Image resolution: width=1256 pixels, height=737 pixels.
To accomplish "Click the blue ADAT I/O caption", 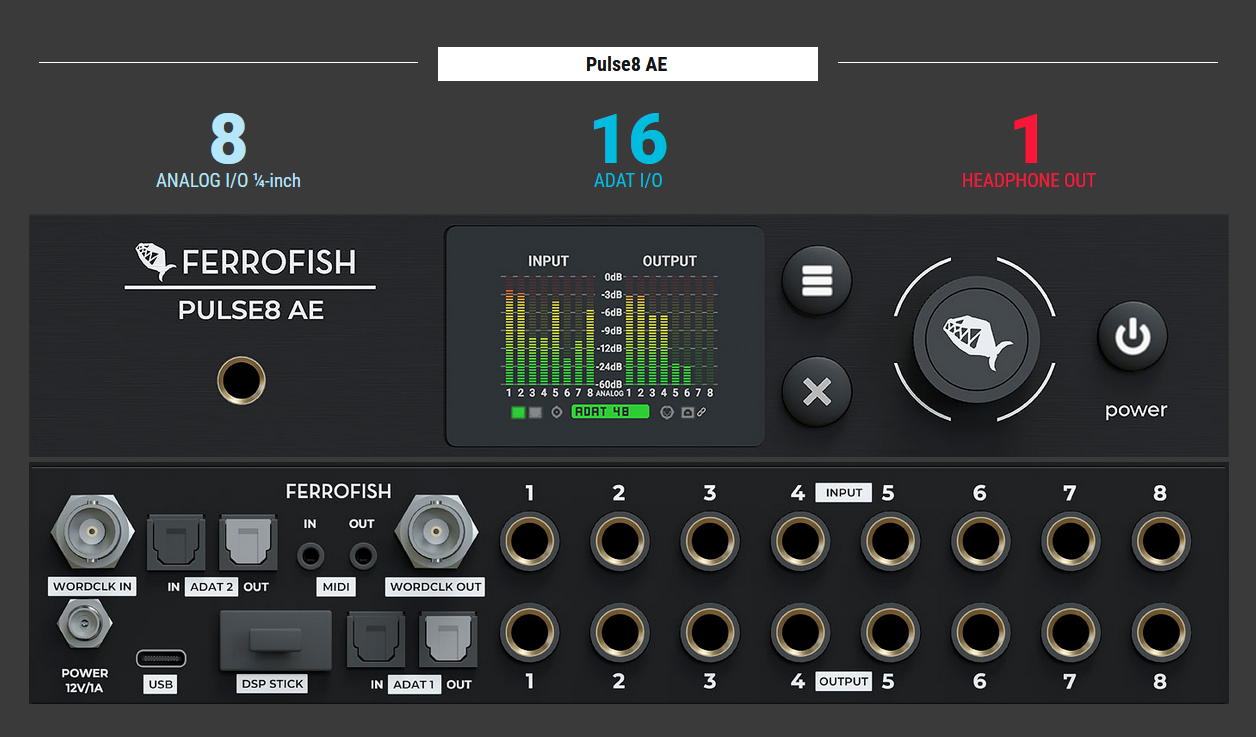I will click(628, 181).
